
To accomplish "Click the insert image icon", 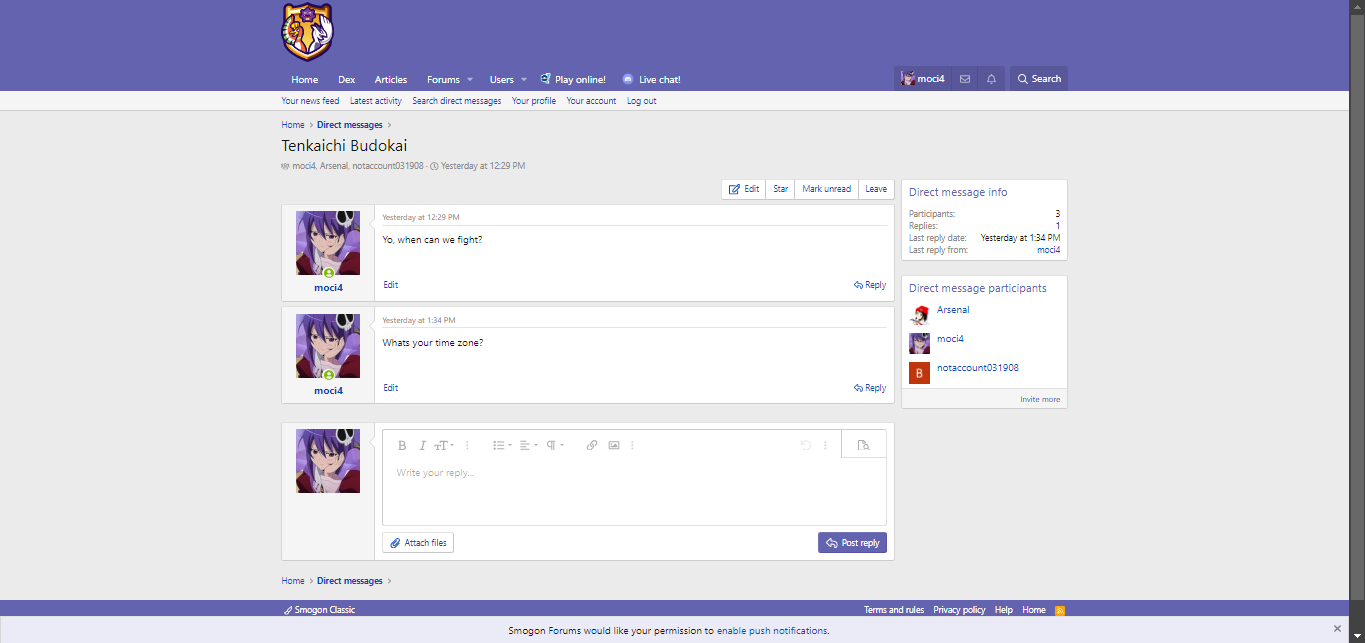I will pyautogui.click(x=614, y=445).
